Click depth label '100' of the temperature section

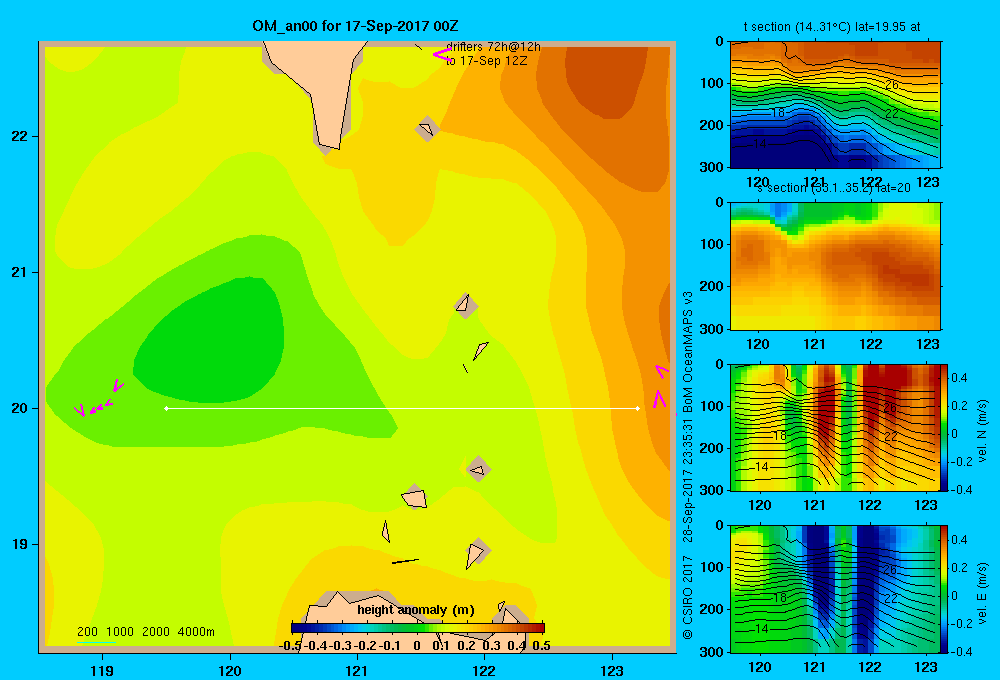coord(711,83)
